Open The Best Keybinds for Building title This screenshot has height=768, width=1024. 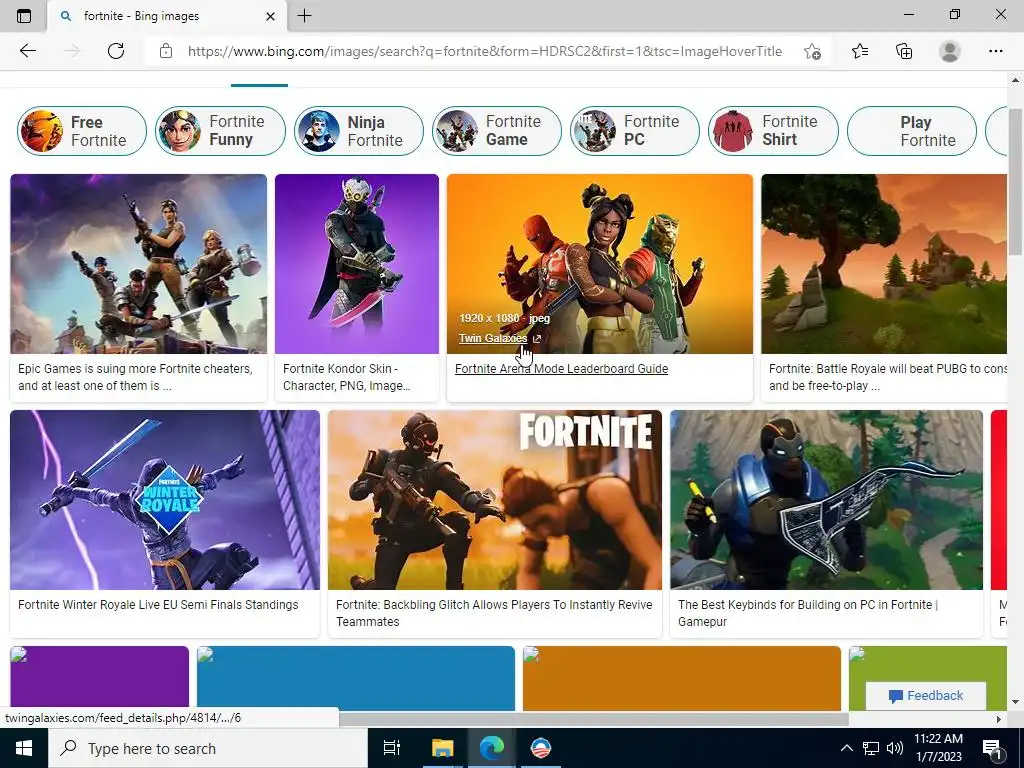coord(808,613)
